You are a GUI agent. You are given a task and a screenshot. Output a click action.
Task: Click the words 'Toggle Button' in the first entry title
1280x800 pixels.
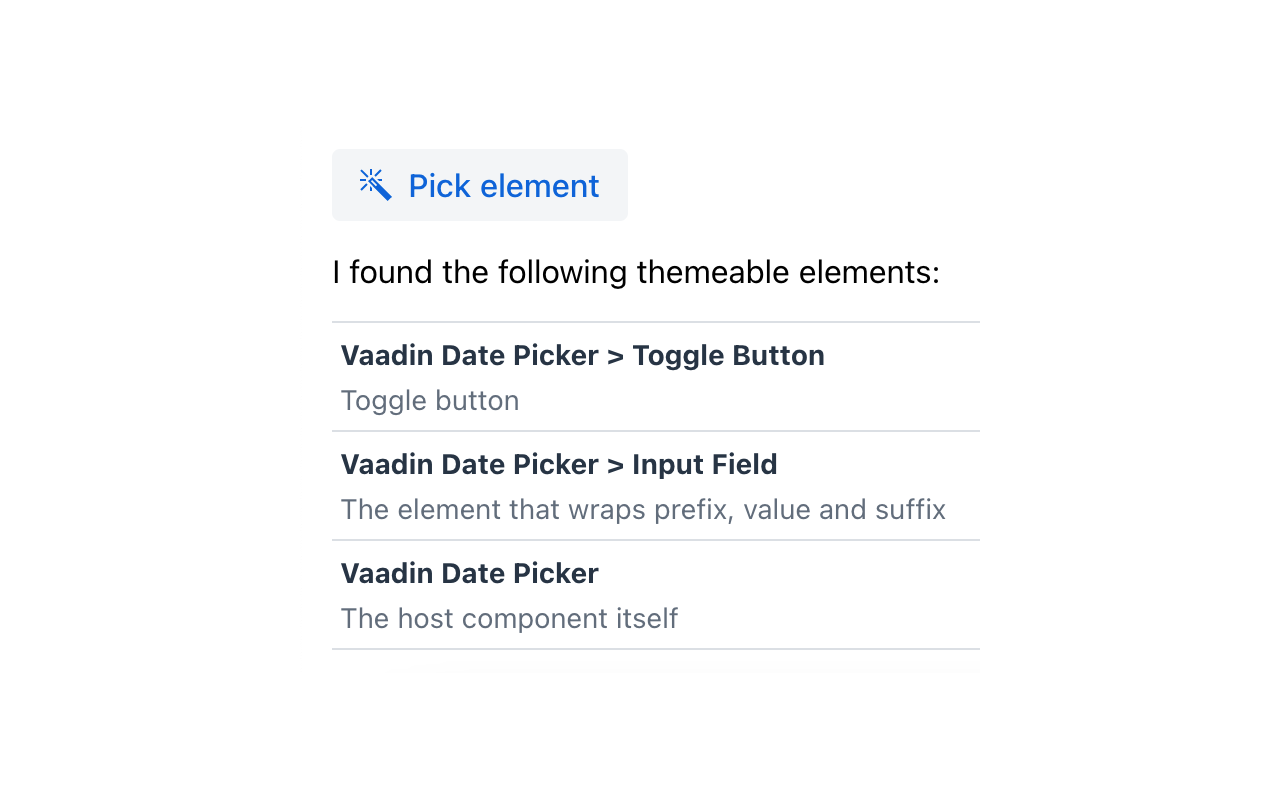(x=728, y=356)
